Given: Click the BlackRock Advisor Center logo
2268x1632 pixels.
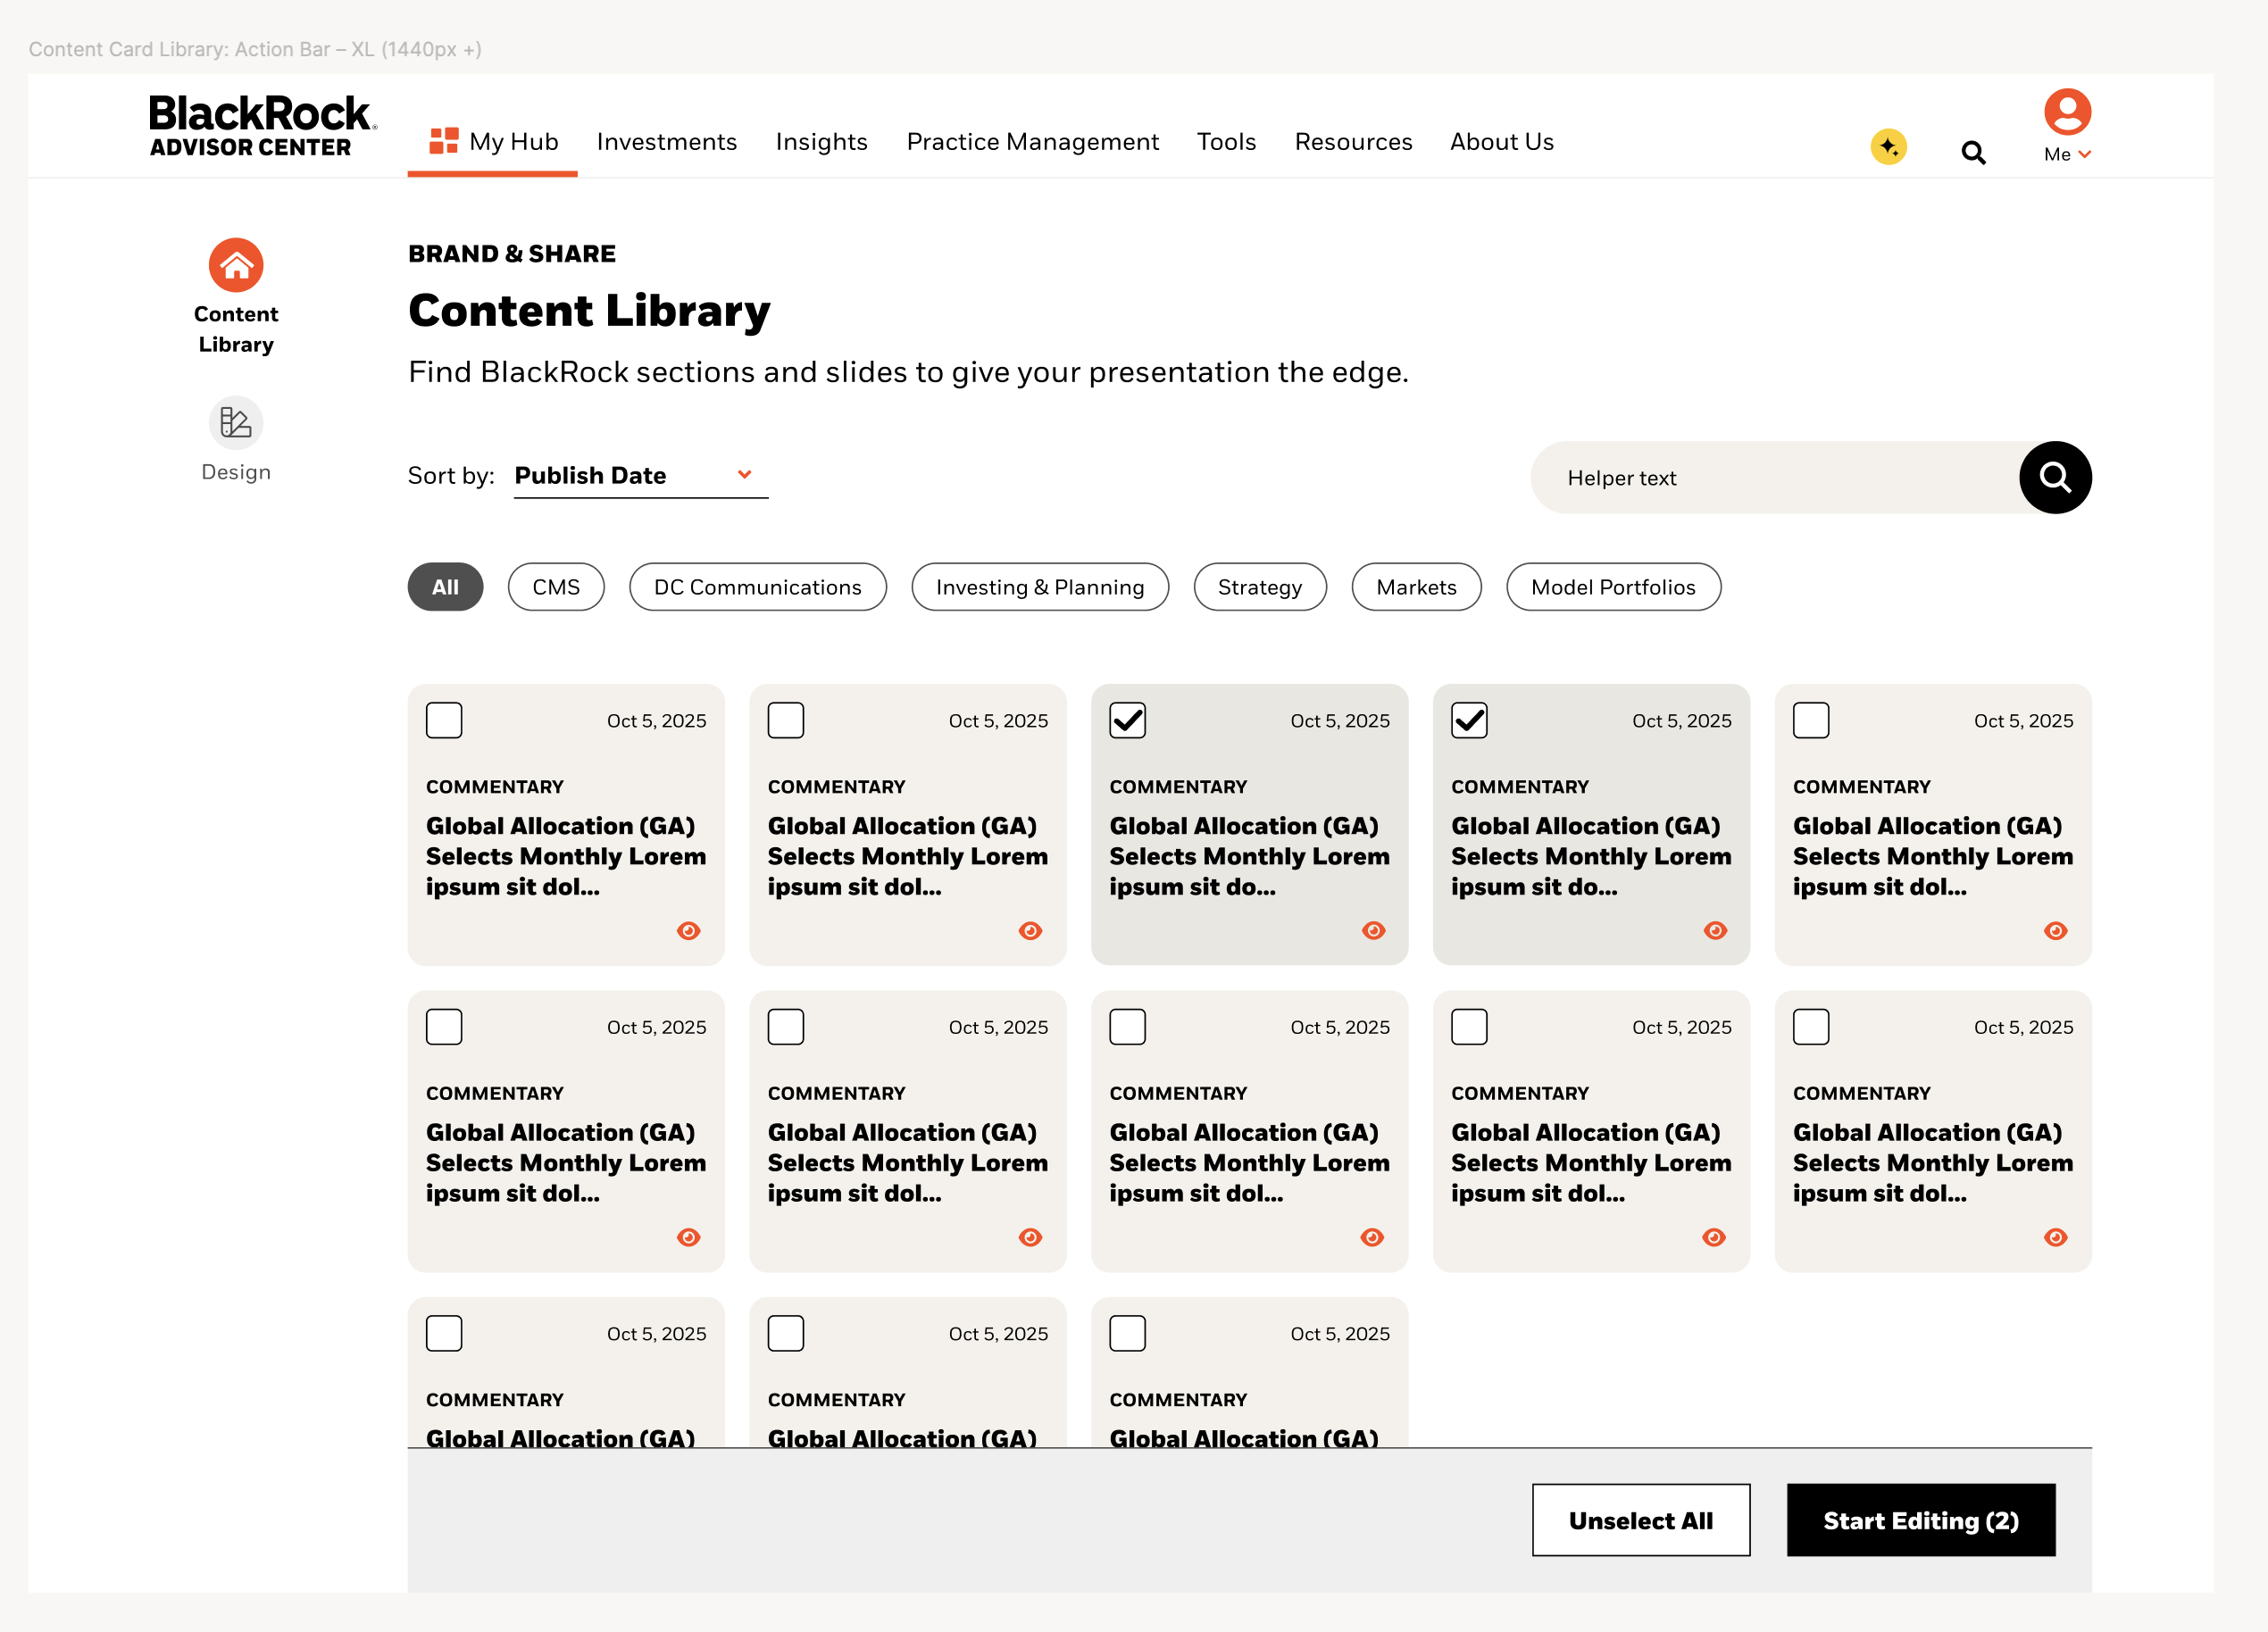Looking at the screenshot, I should tap(262, 126).
